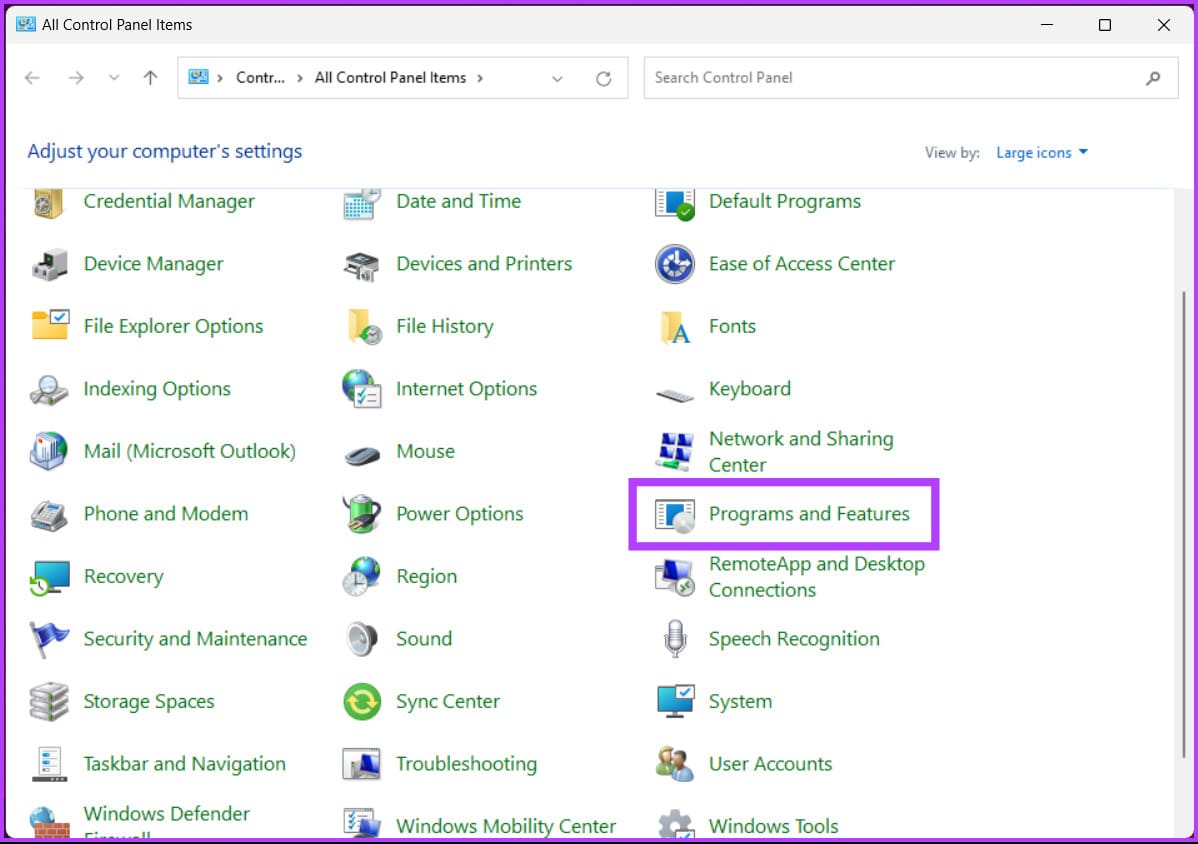Click the Control Panel icon in address bar
Image resolution: width=1198 pixels, height=844 pixels.
199,77
